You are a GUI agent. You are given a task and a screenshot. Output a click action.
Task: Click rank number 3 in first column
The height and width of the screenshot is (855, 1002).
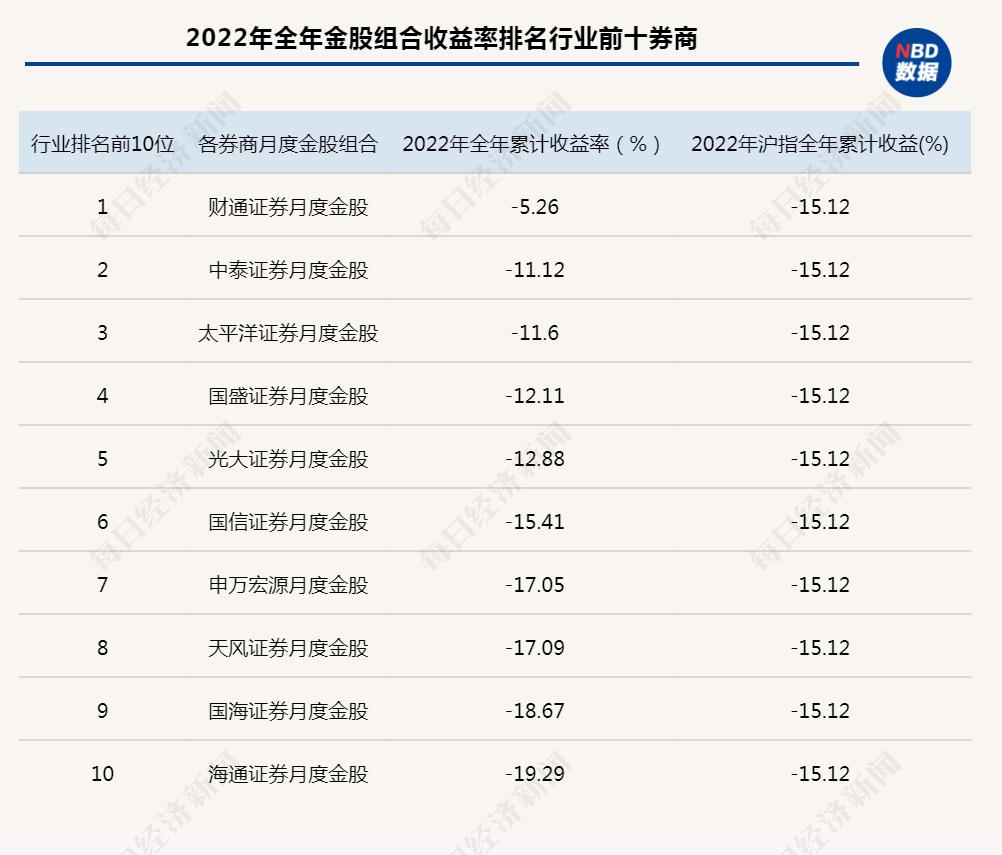pyautogui.click(x=102, y=333)
